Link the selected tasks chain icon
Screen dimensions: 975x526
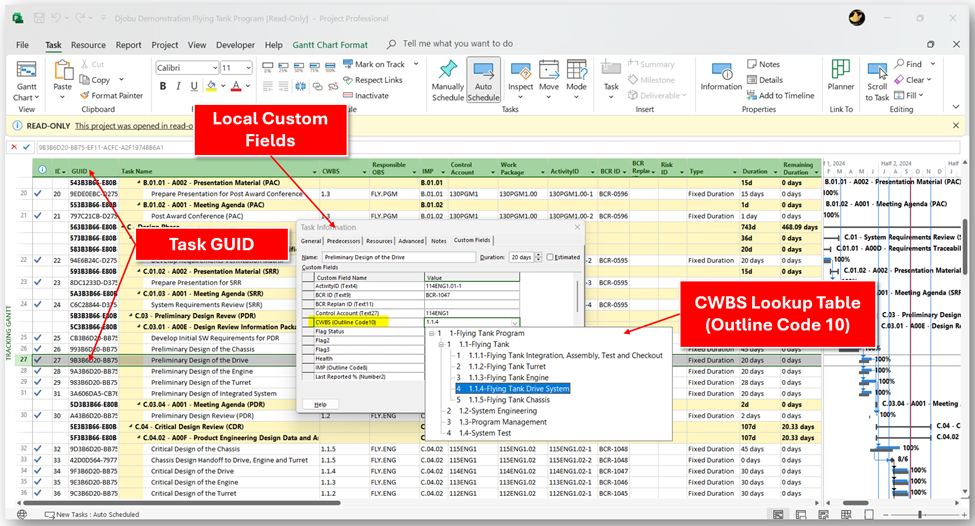318,86
